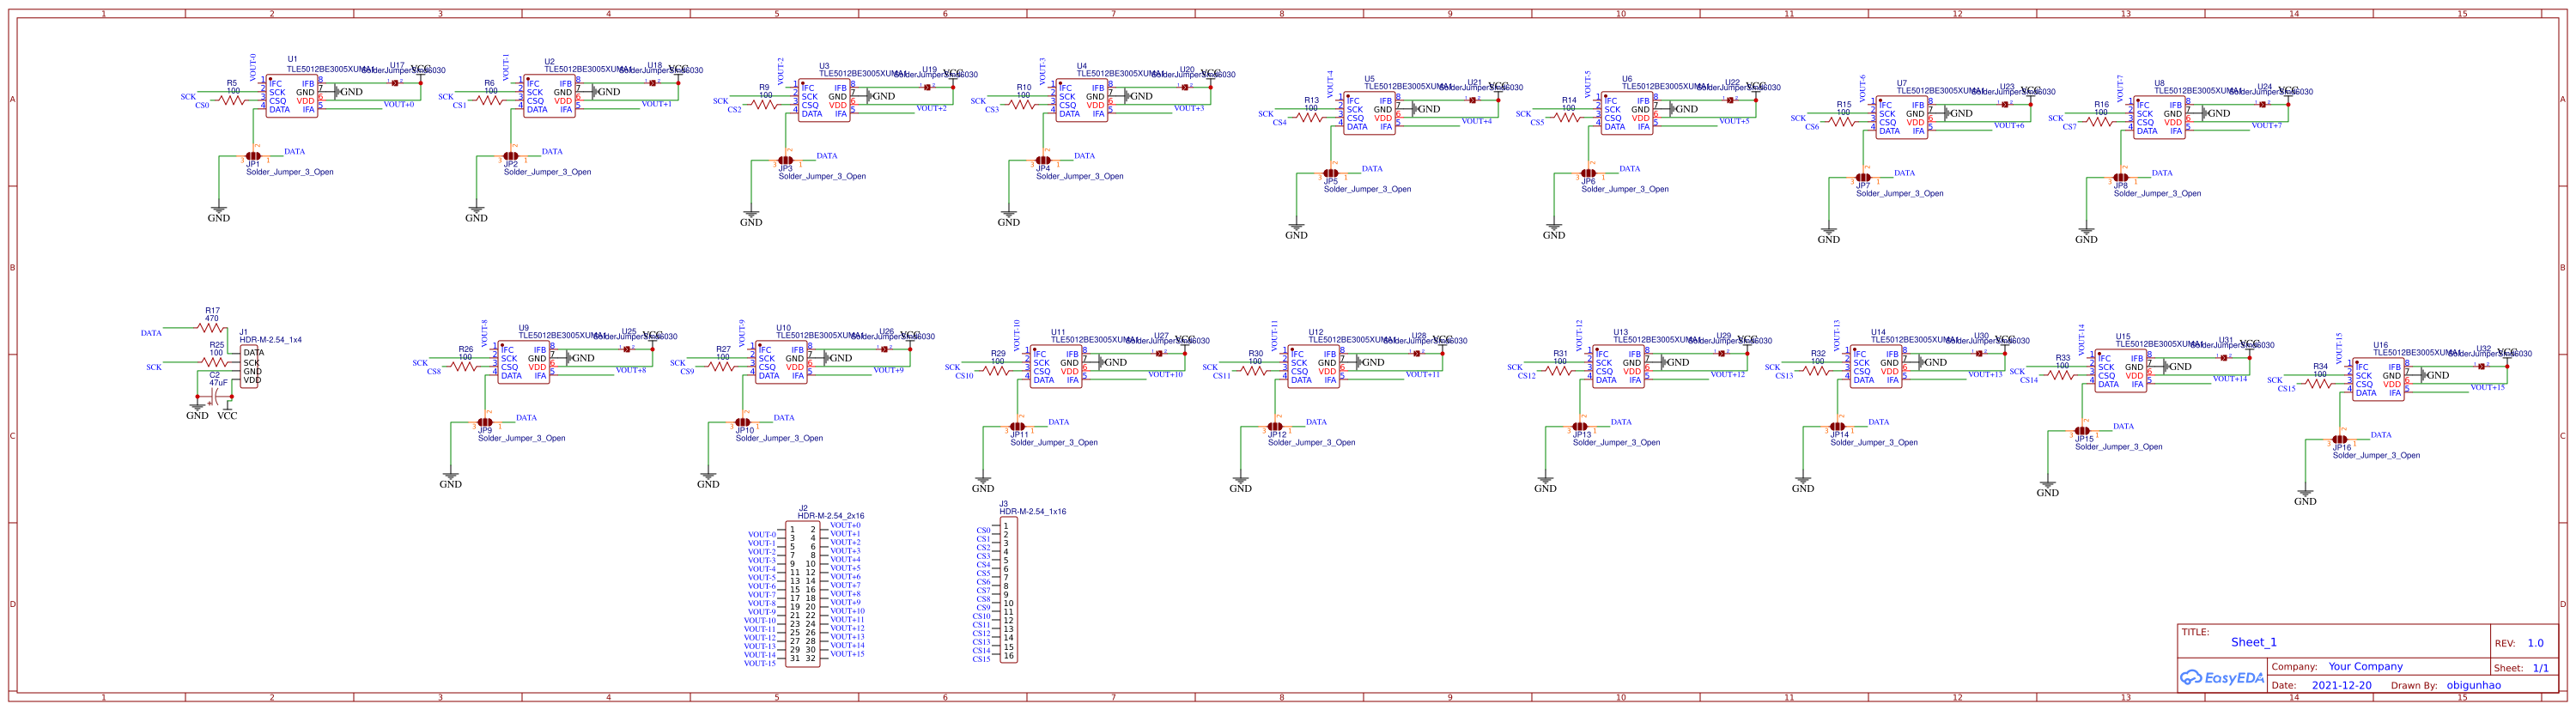This screenshot has width=2576, height=710.
Task: Click the CS0 net label near R5
Action: [203, 105]
